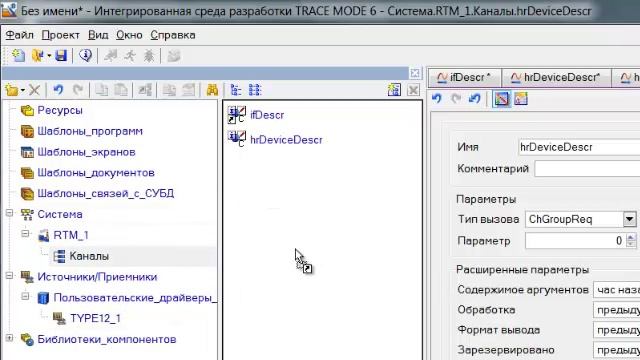Click the ifDescr channel icon
Viewport: 640px width, 360px height.
click(x=237, y=115)
